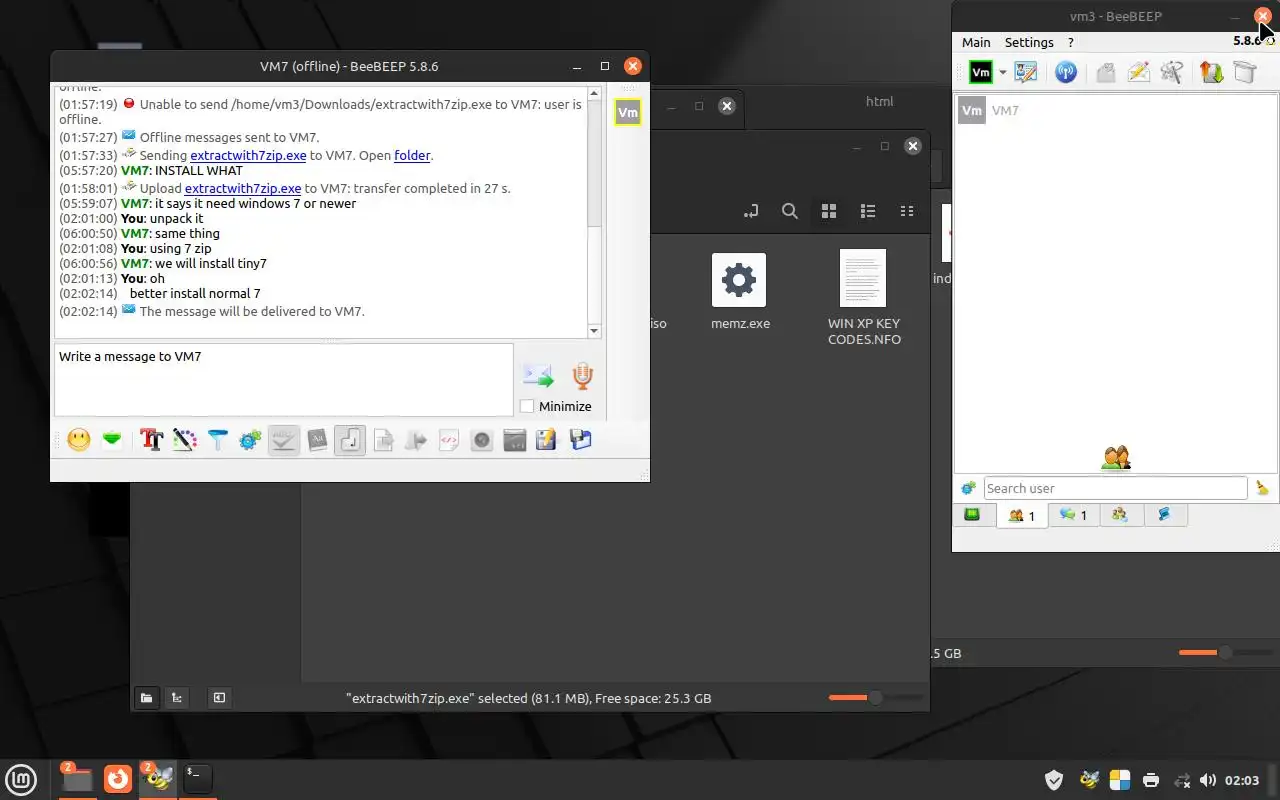Viewport: 1280px width, 800px height.
Task: Click the gray round record icon
Action: click(x=482, y=439)
